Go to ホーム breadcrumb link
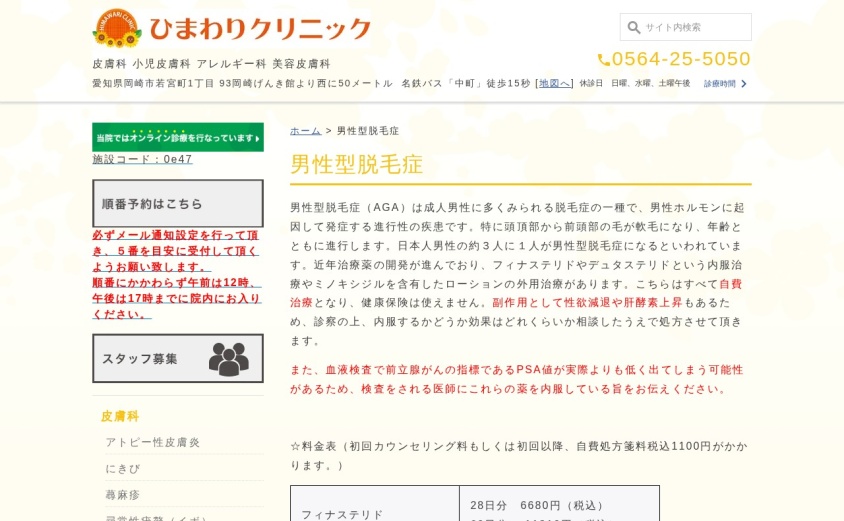 [x=305, y=131]
